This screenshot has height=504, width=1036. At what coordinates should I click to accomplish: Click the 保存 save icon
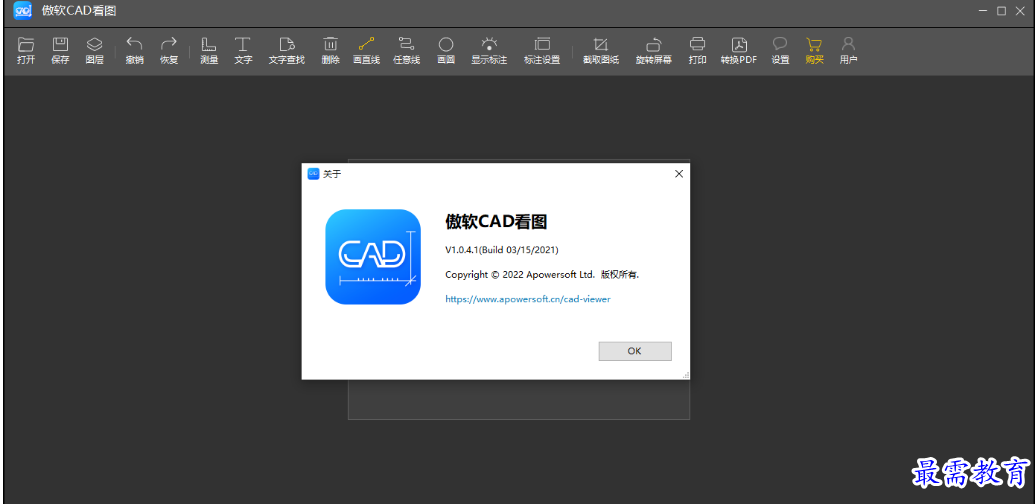[x=60, y=51]
